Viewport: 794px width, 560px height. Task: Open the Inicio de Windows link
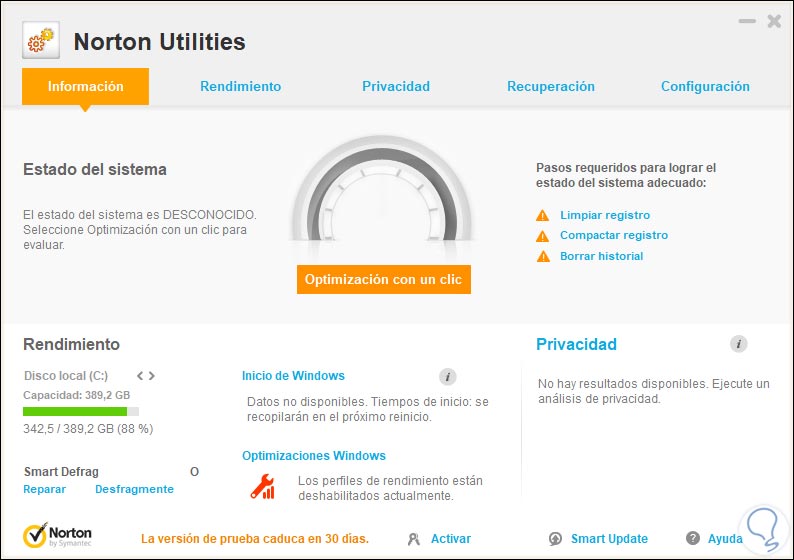click(293, 376)
